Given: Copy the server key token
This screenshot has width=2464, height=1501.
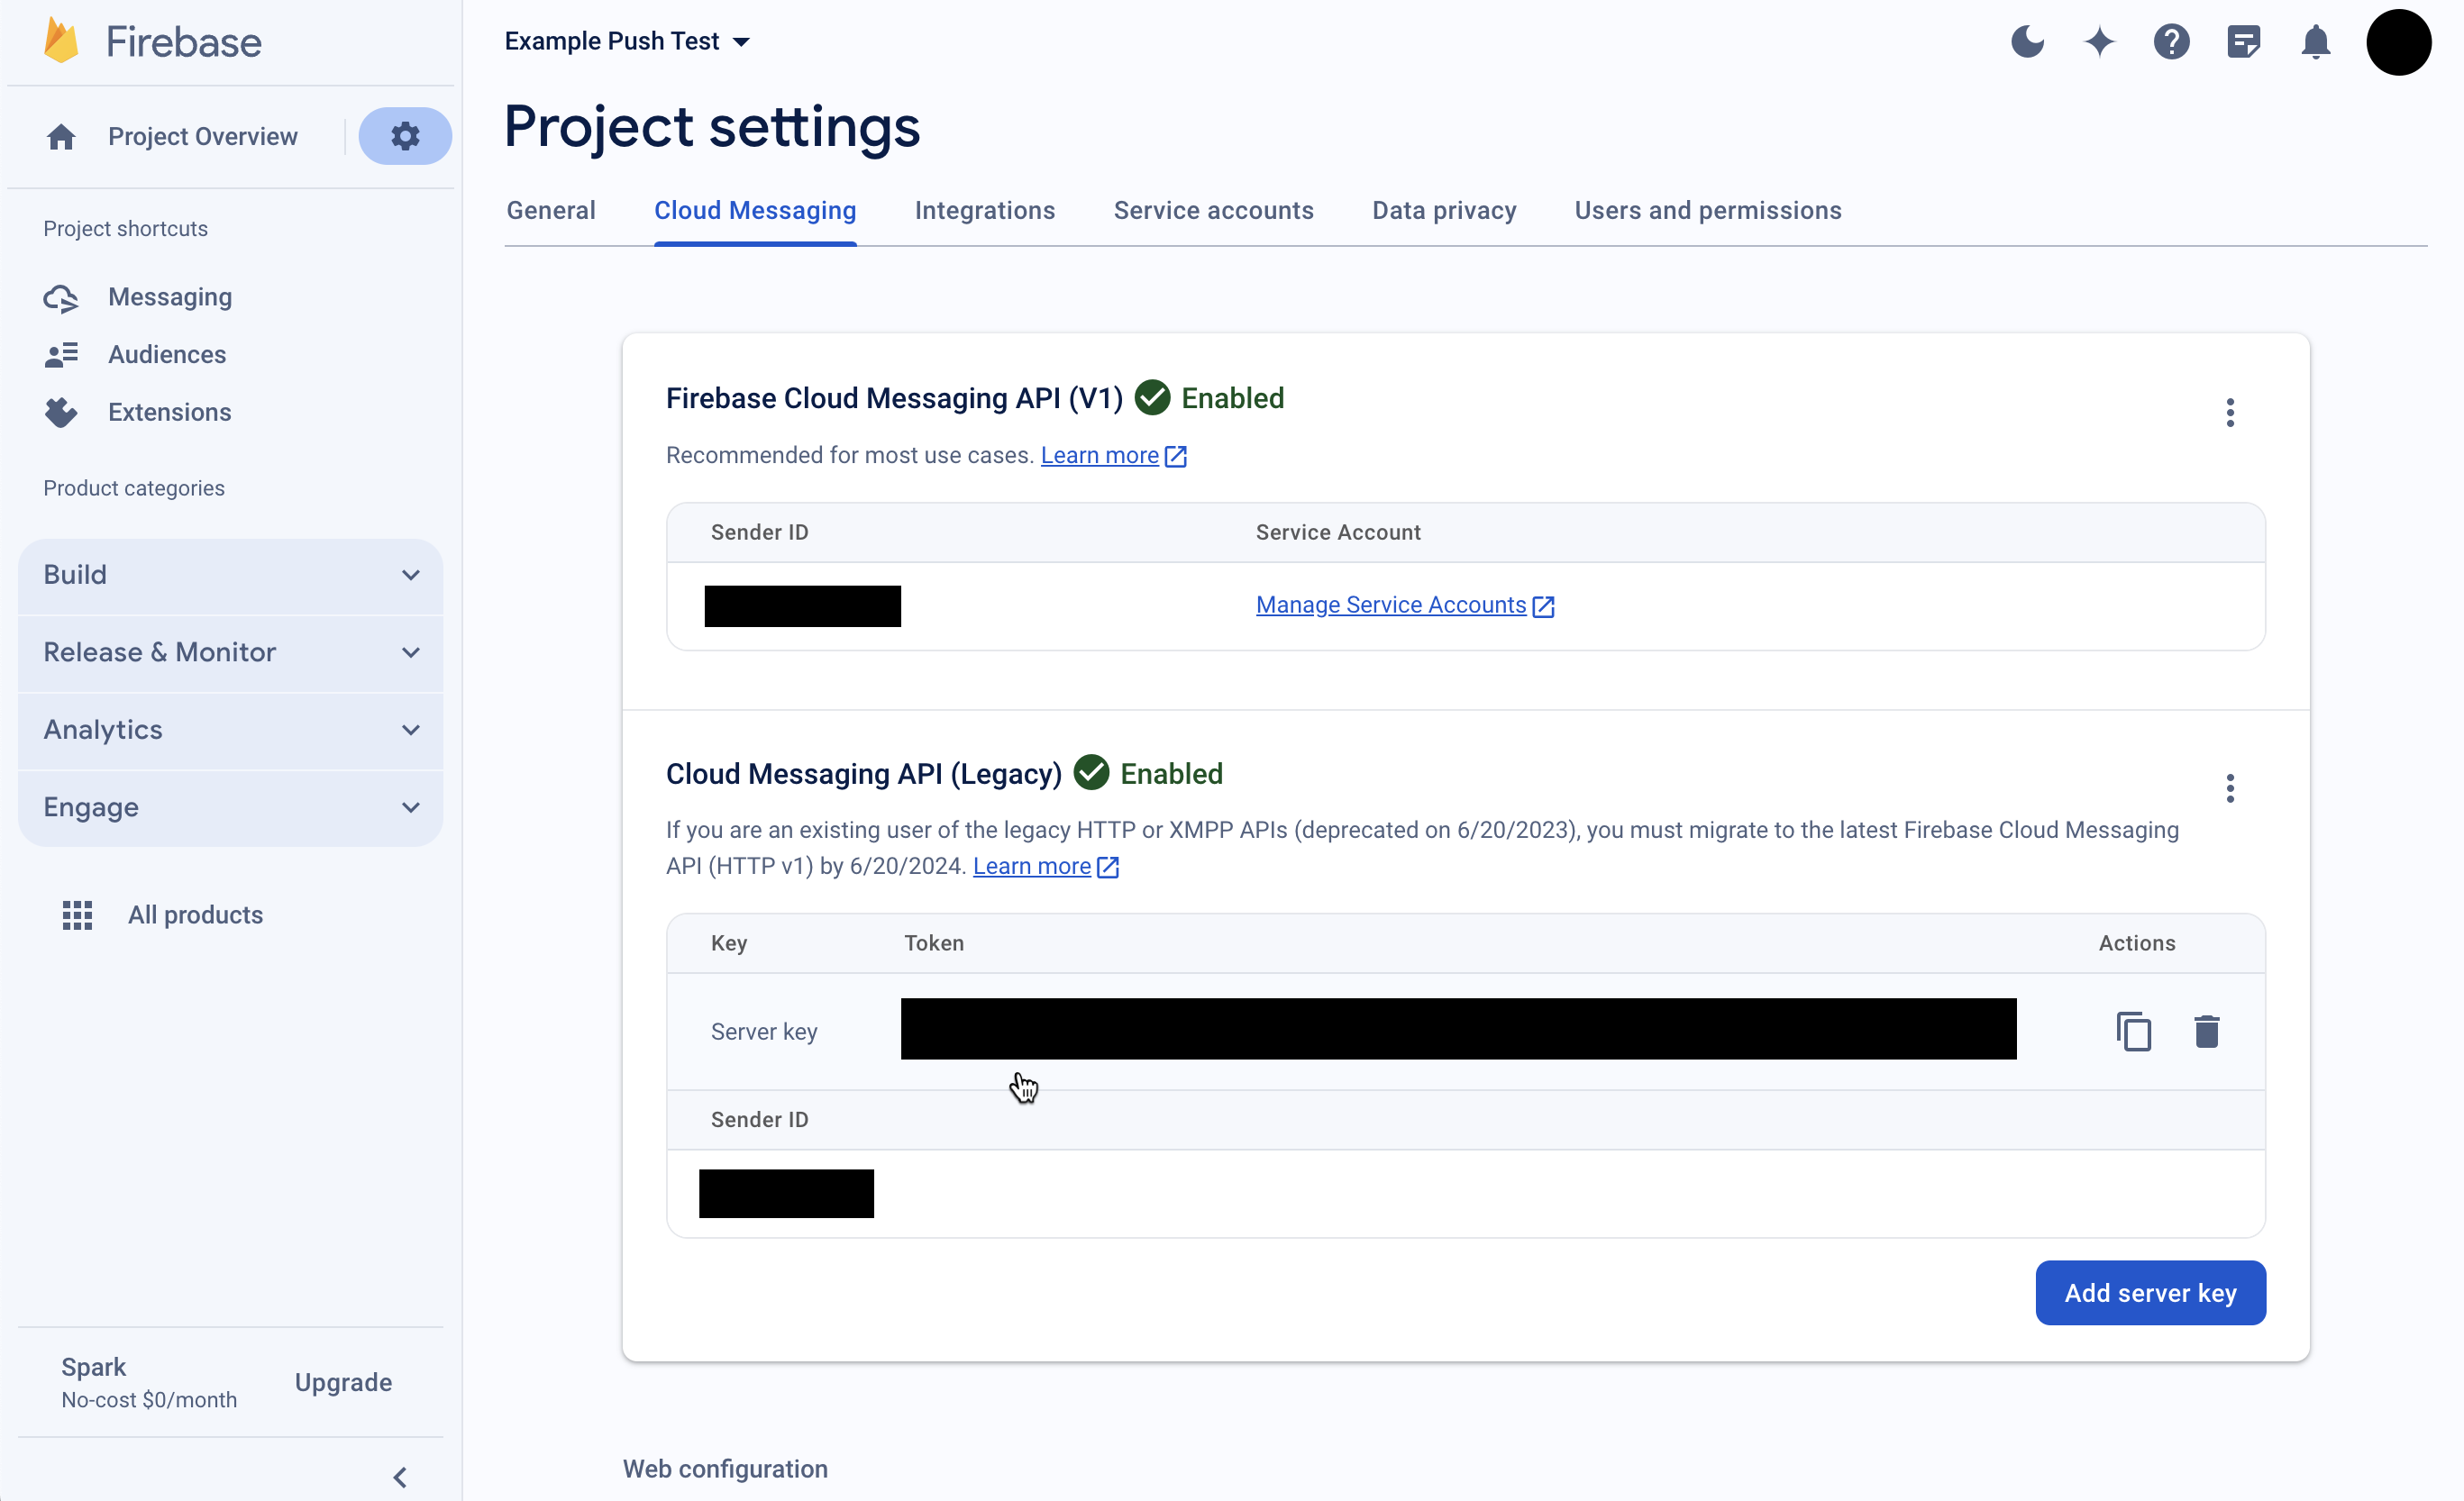Looking at the screenshot, I should point(2133,1031).
